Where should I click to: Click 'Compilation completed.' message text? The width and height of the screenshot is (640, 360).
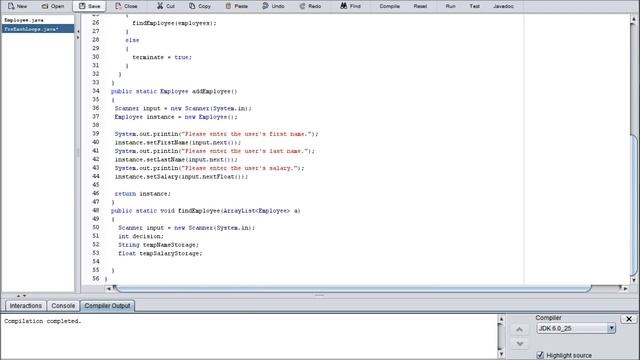[43, 321]
